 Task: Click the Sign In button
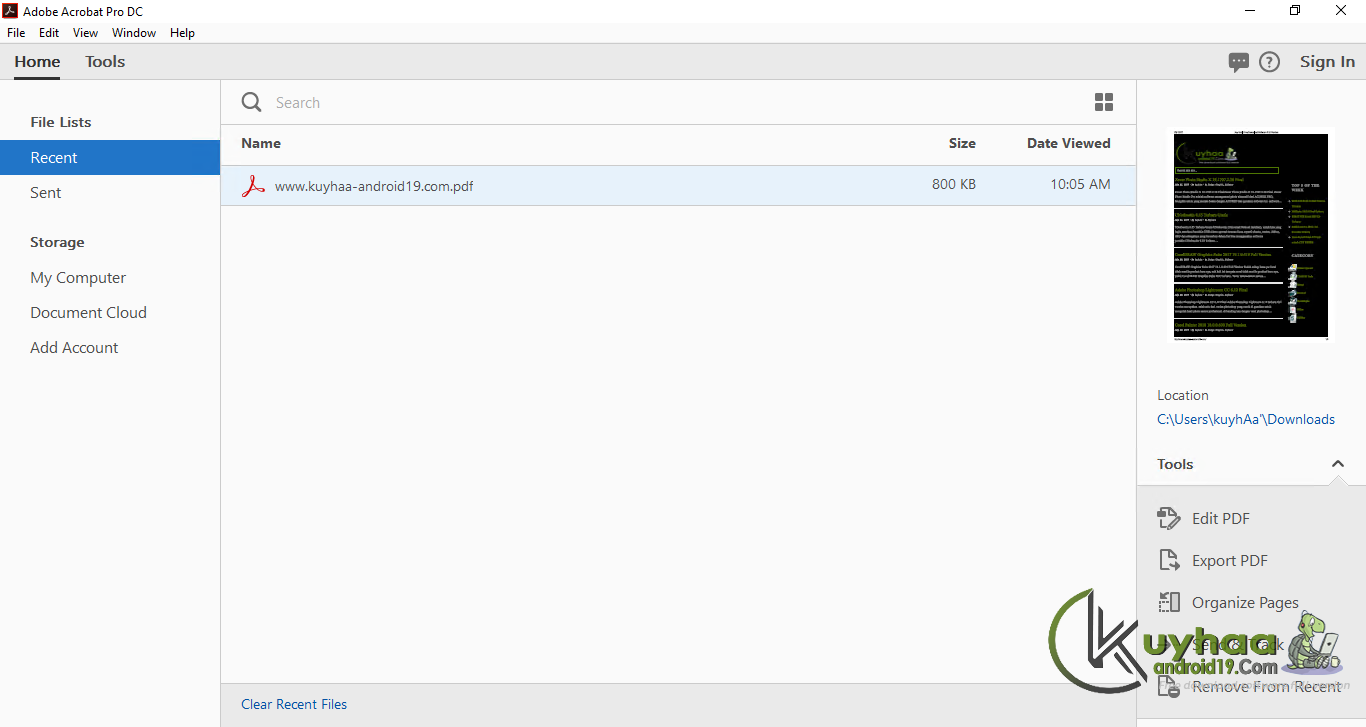(1327, 62)
